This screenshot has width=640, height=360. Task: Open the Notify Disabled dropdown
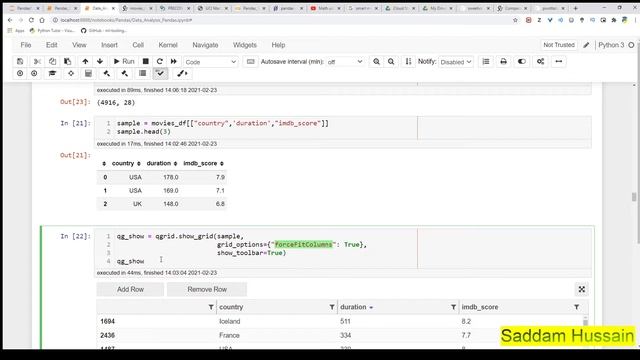tap(456, 62)
